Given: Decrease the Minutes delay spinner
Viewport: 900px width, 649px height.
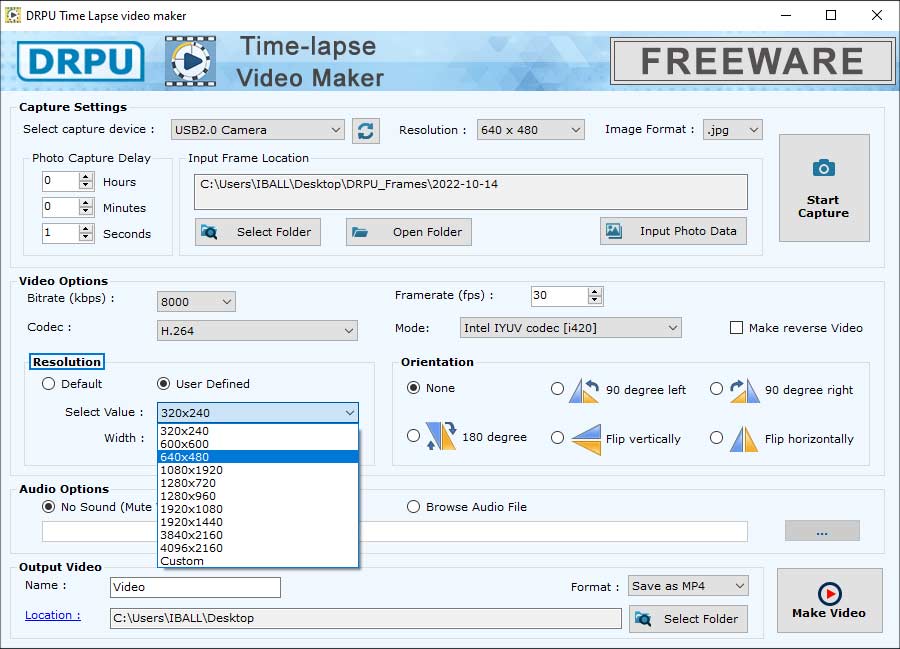Looking at the screenshot, I should [x=86, y=212].
